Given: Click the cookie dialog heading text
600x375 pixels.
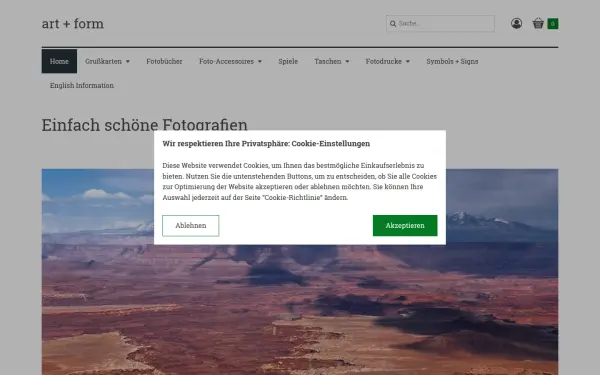Looking at the screenshot, I should click(x=266, y=143).
